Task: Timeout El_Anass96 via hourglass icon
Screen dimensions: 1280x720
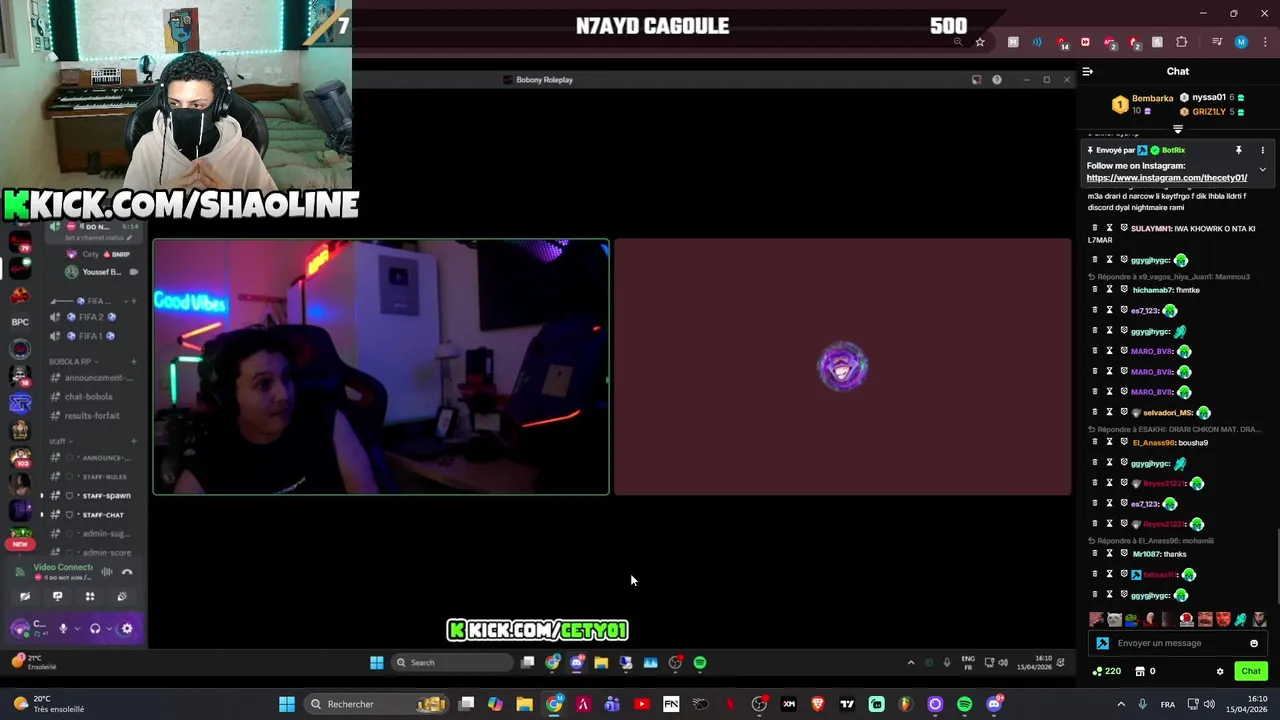Action: (x=1108, y=442)
